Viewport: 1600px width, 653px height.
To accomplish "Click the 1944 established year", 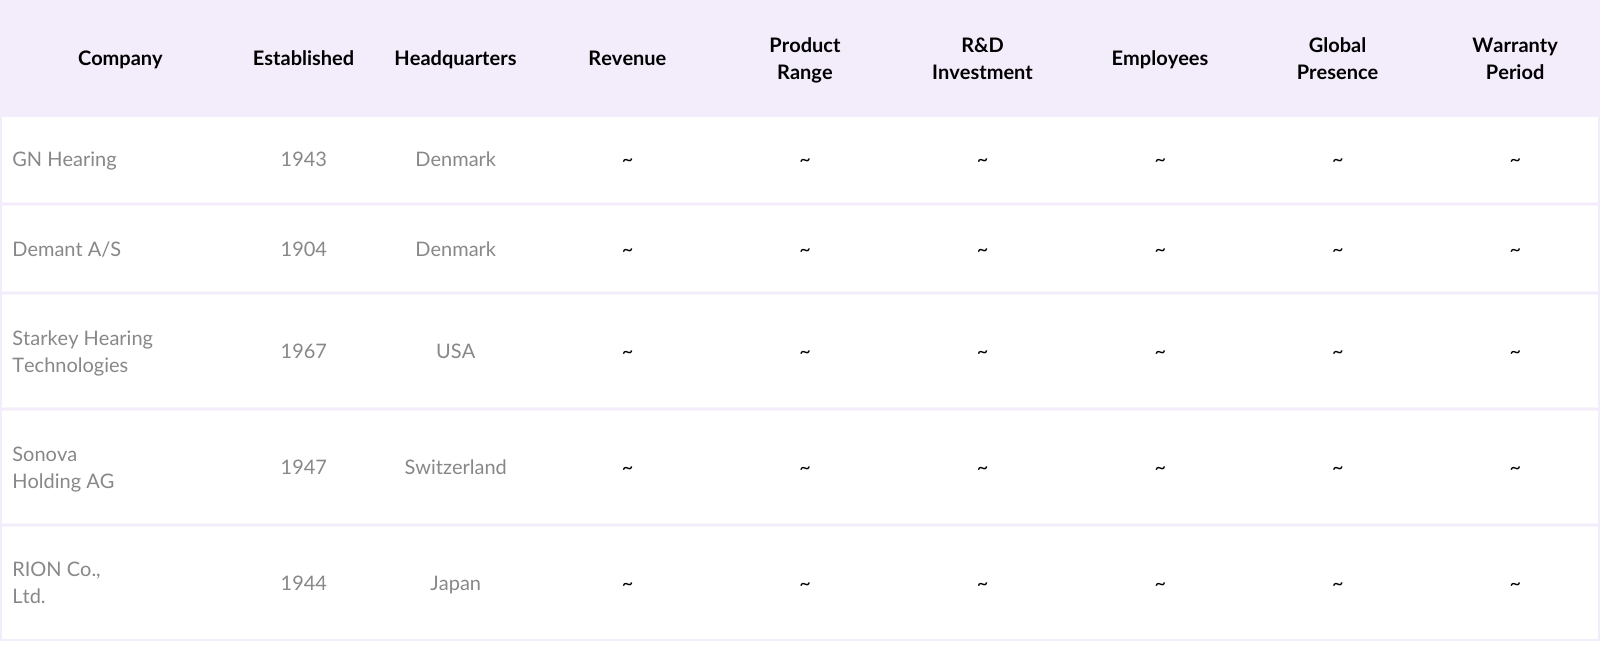I will [x=303, y=583].
